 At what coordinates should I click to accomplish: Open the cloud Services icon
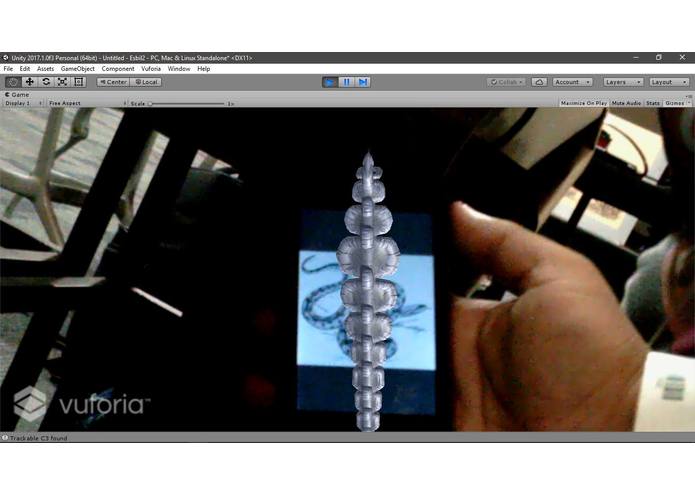(x=539, y=82)
